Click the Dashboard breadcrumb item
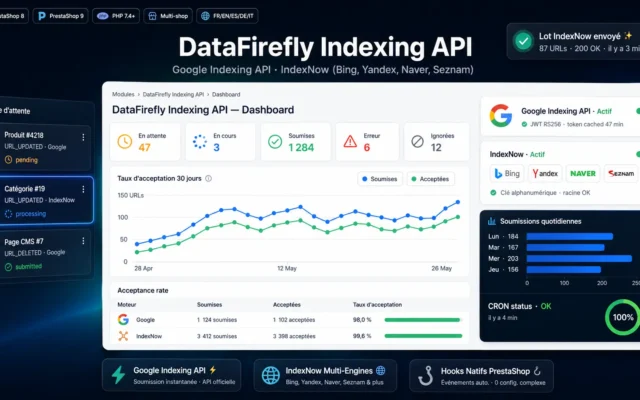Image resolution: width=640 pixels, height=400 pixels. [226, 94]
